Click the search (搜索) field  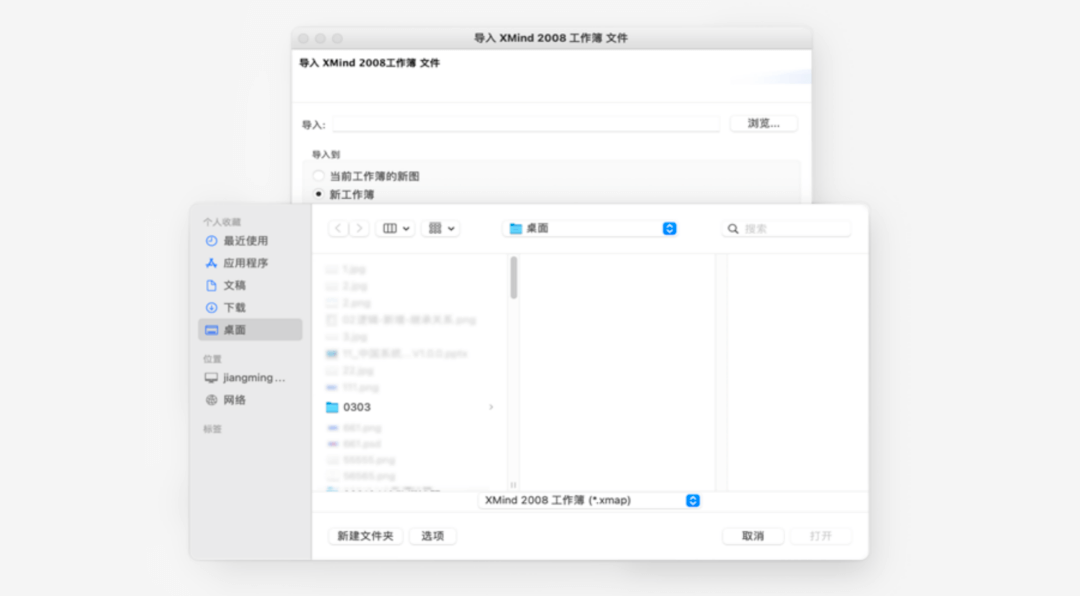pos(786,229)
